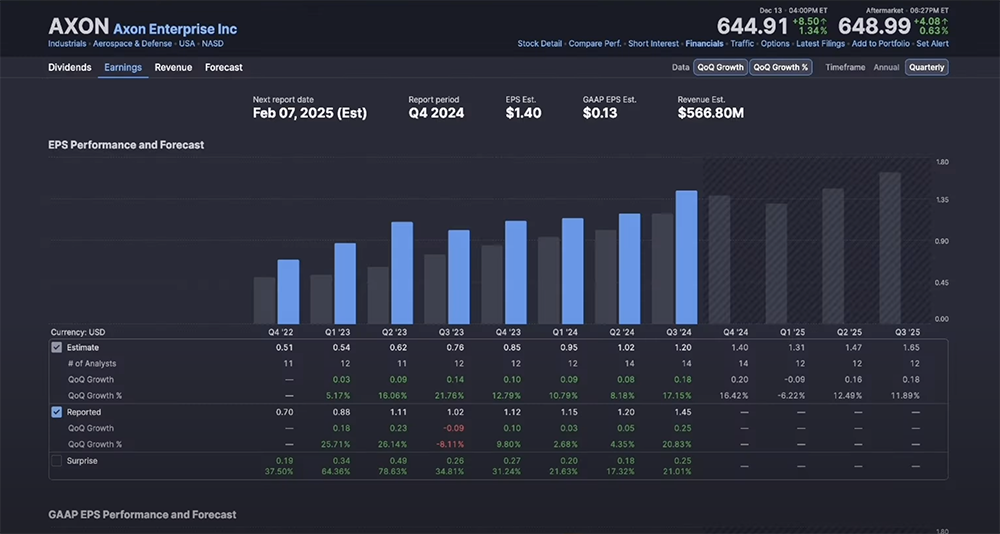Open the Financials link
The height and width of the screenshot is (534, 1000).
point(705,43)
